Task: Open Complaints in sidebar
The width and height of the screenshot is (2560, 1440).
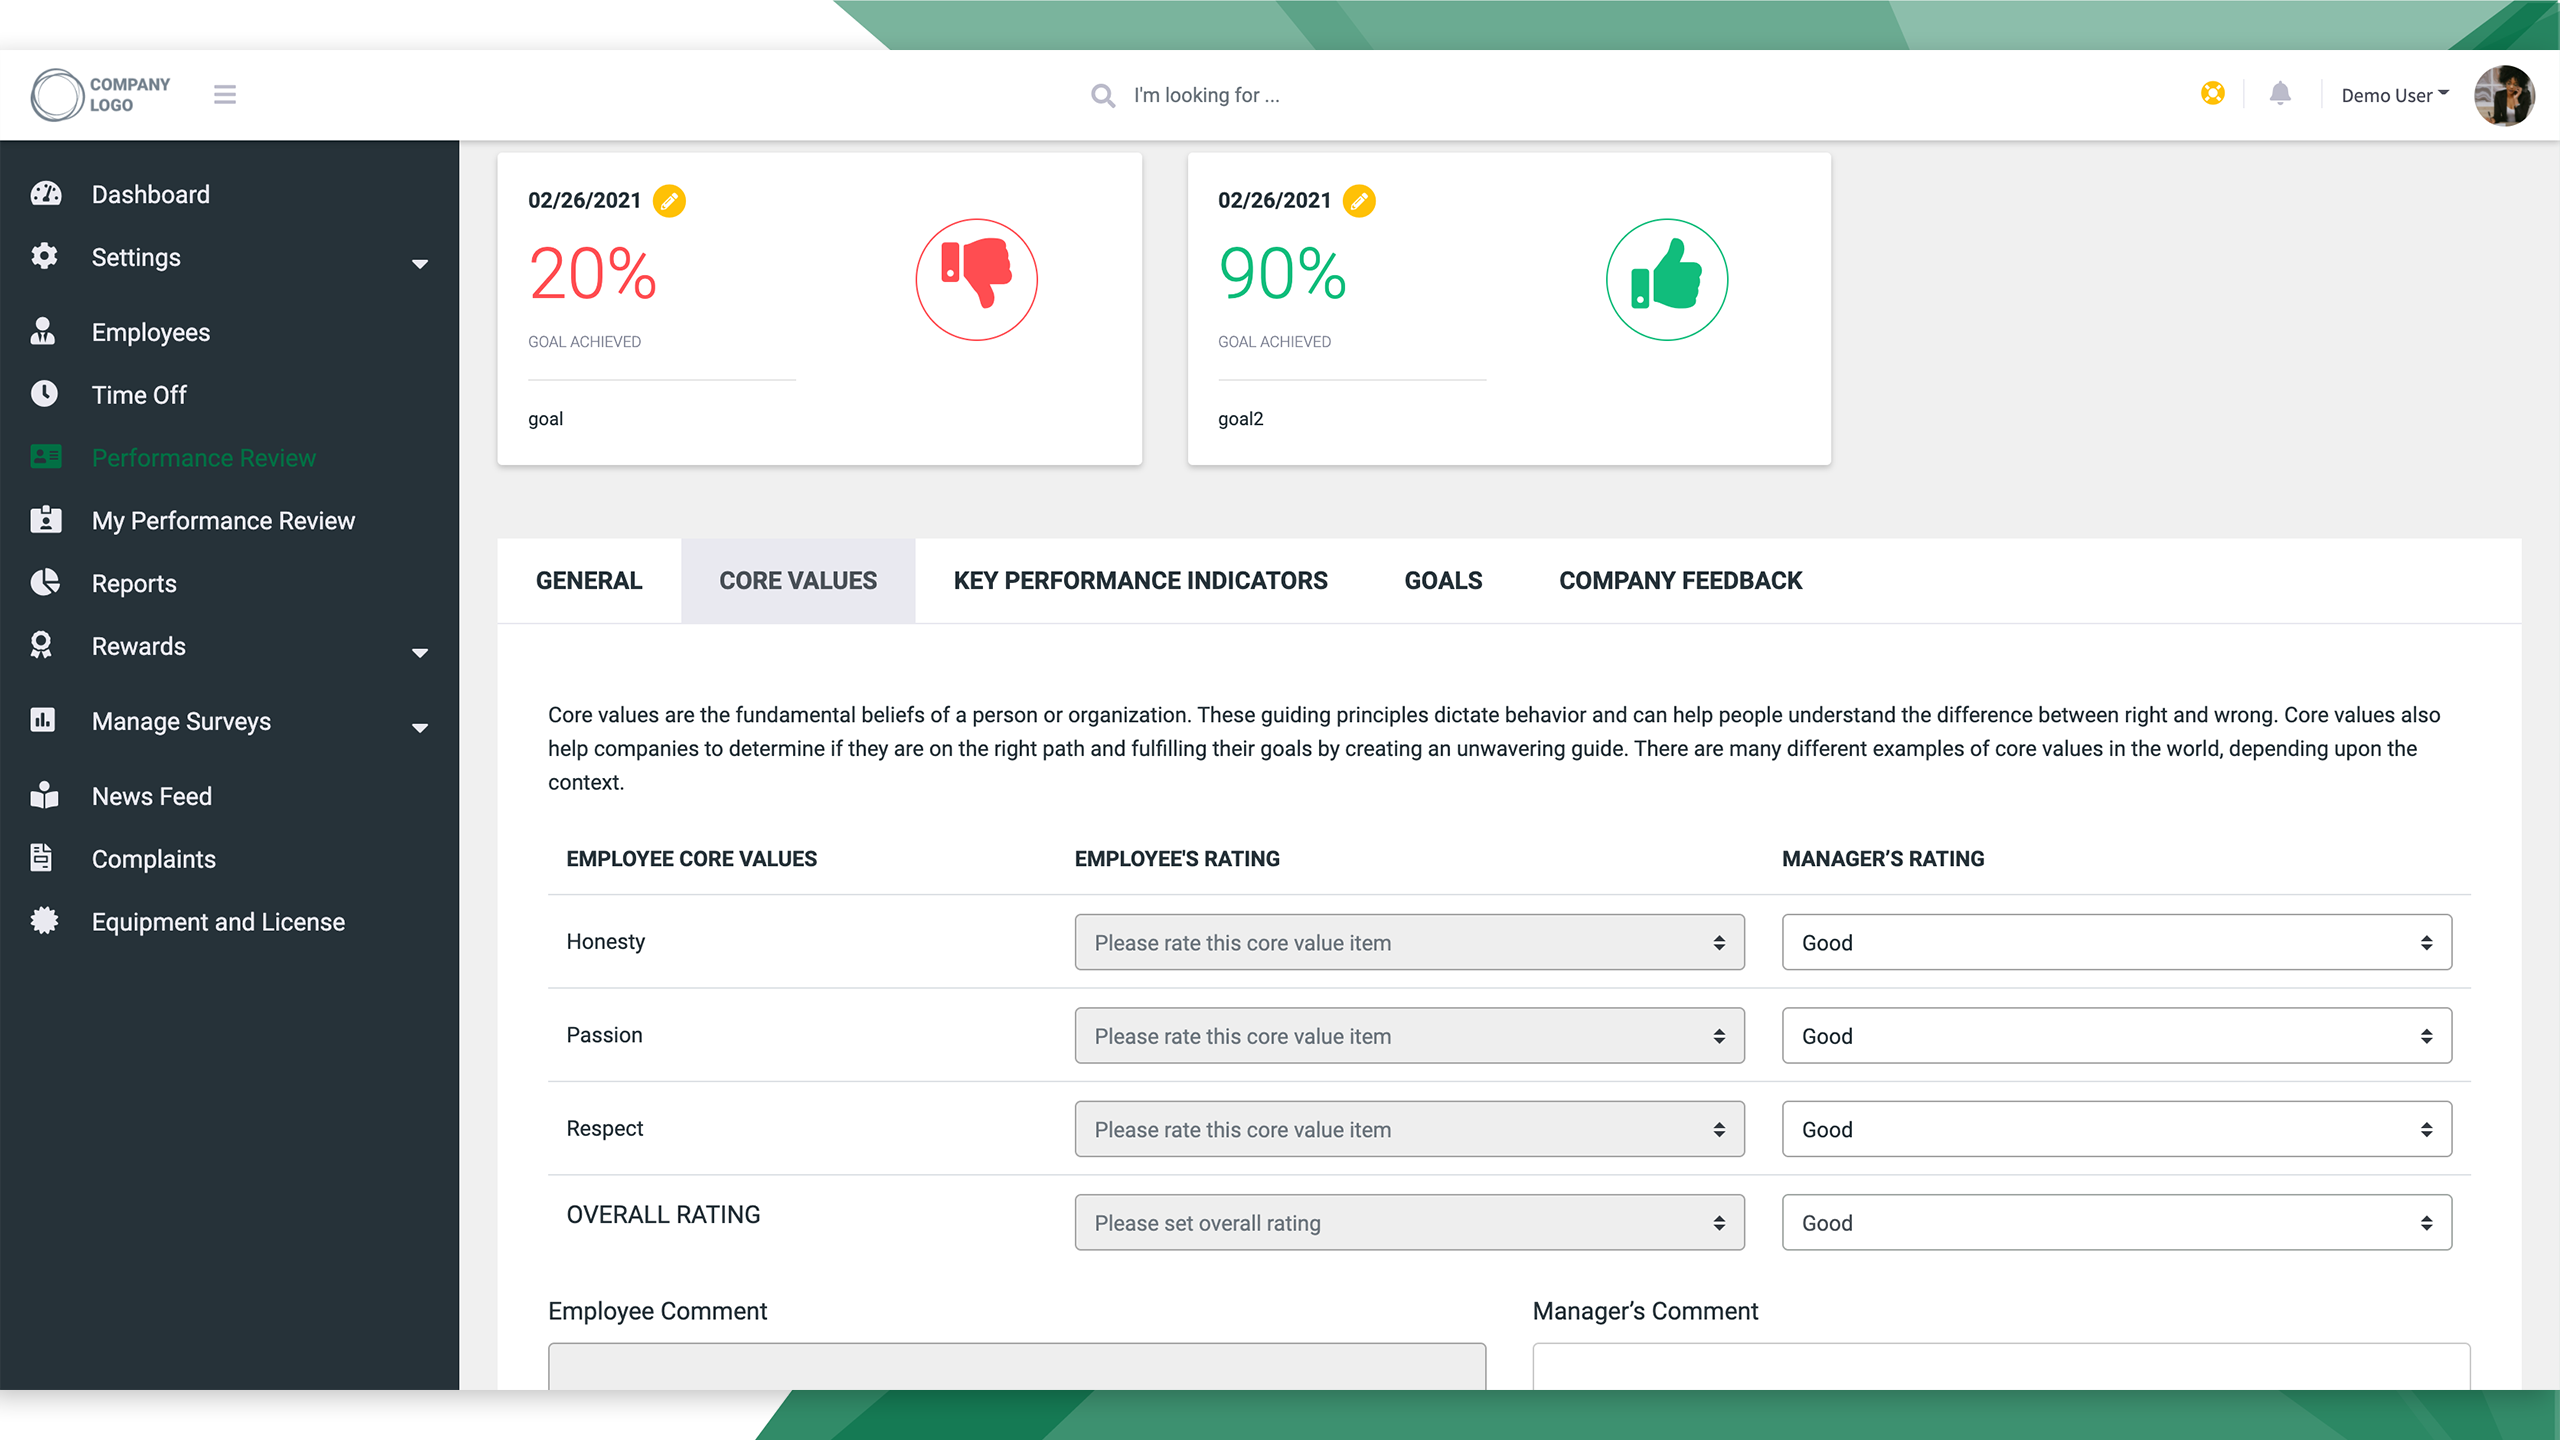Action: coord(154,859)
